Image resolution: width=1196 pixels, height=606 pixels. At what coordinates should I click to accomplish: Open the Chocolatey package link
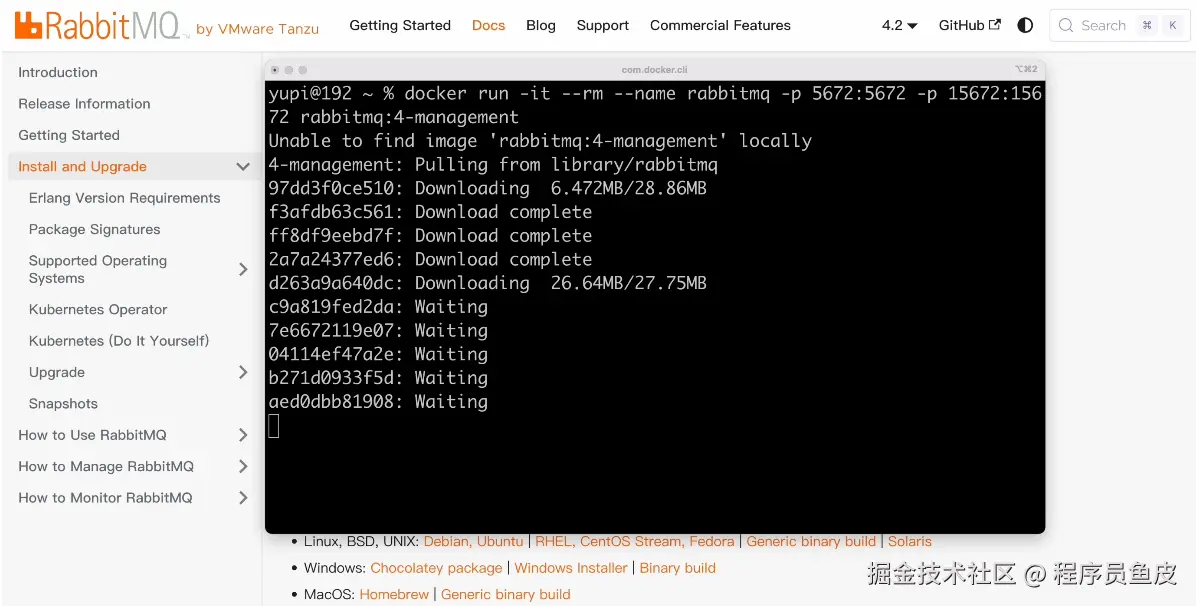436,568
